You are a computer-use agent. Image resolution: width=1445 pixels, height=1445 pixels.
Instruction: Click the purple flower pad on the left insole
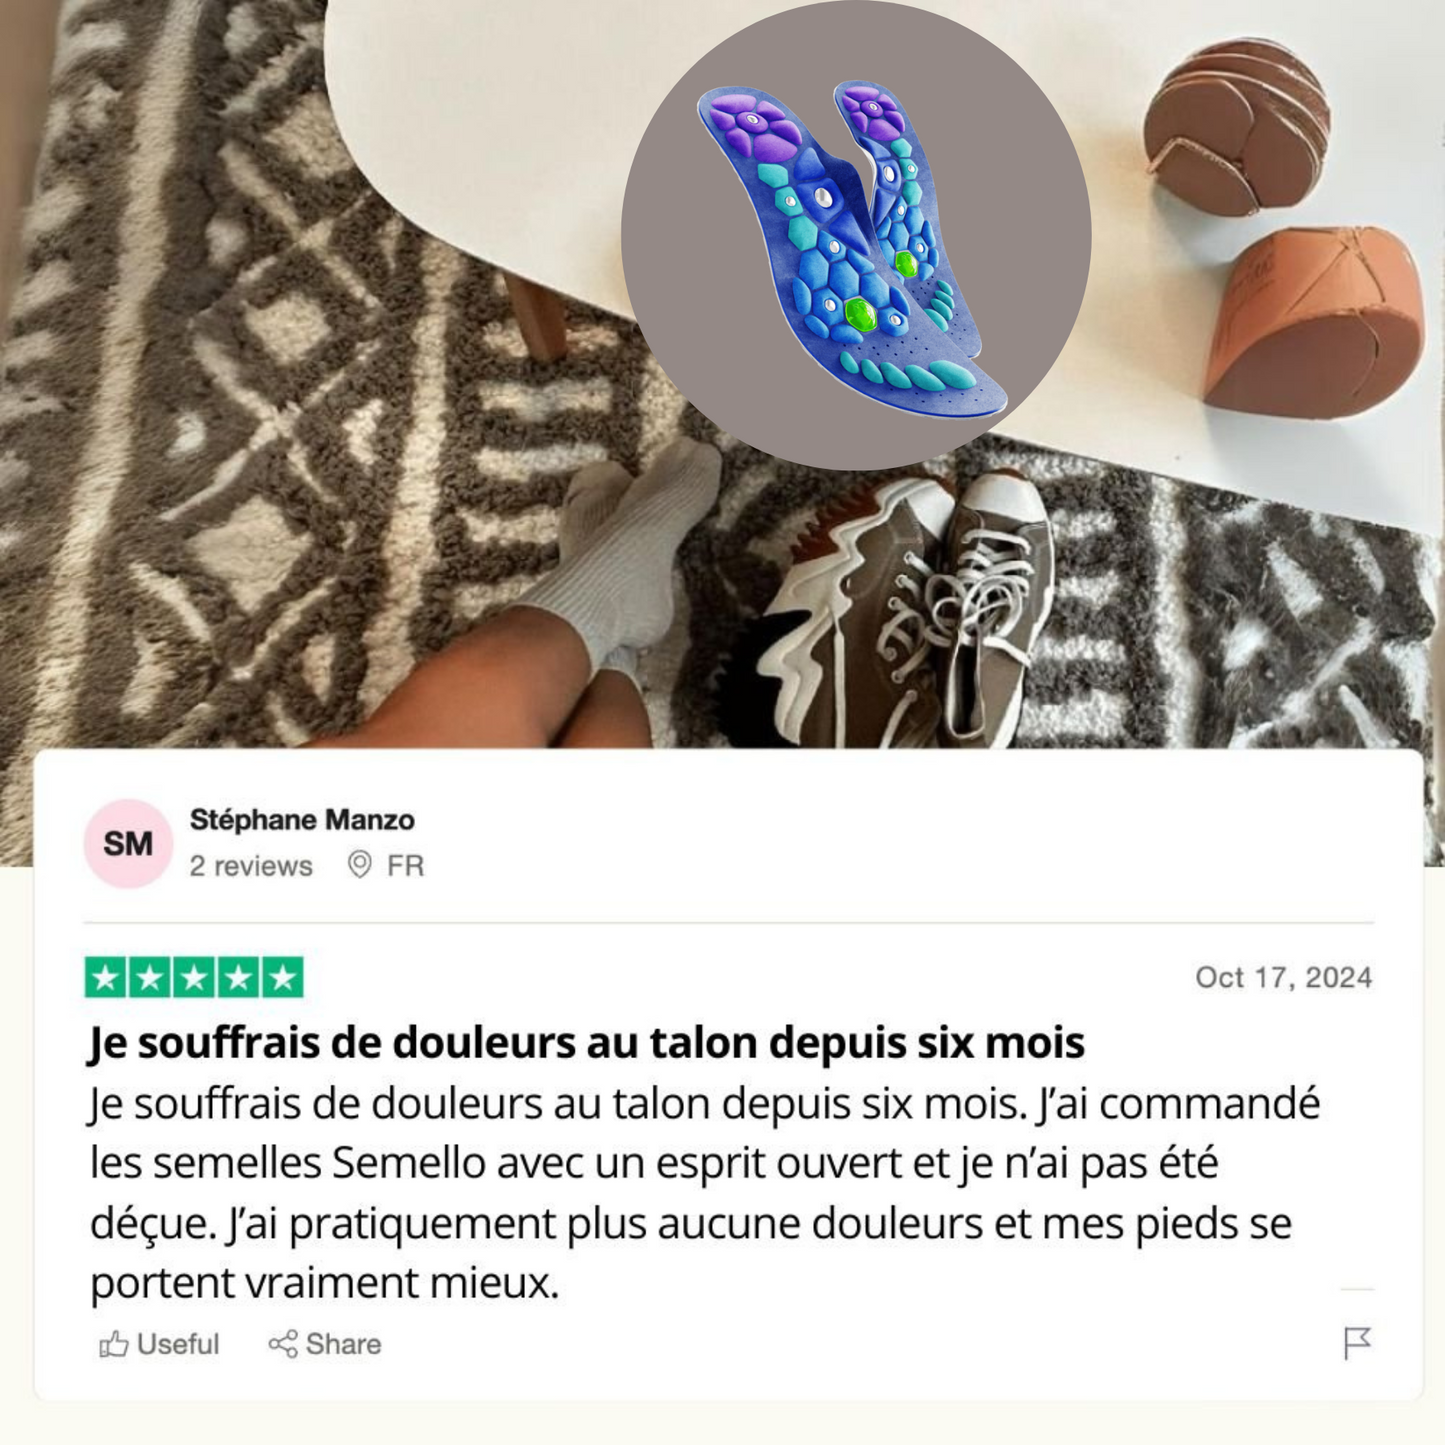point(755,125)
